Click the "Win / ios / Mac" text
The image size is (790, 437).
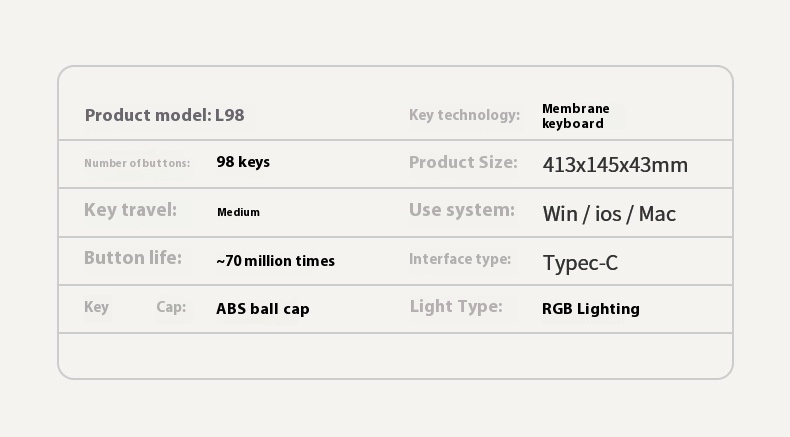(x=609, y=214)
